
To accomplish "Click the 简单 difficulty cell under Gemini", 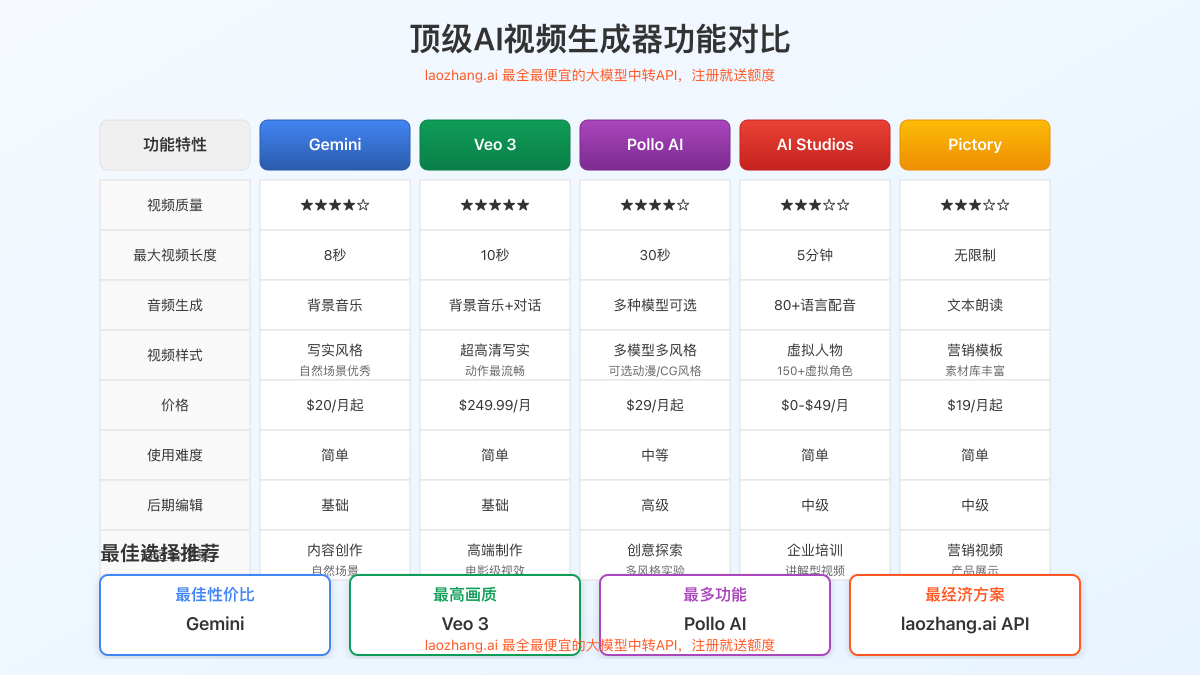I will click(335, 455).
